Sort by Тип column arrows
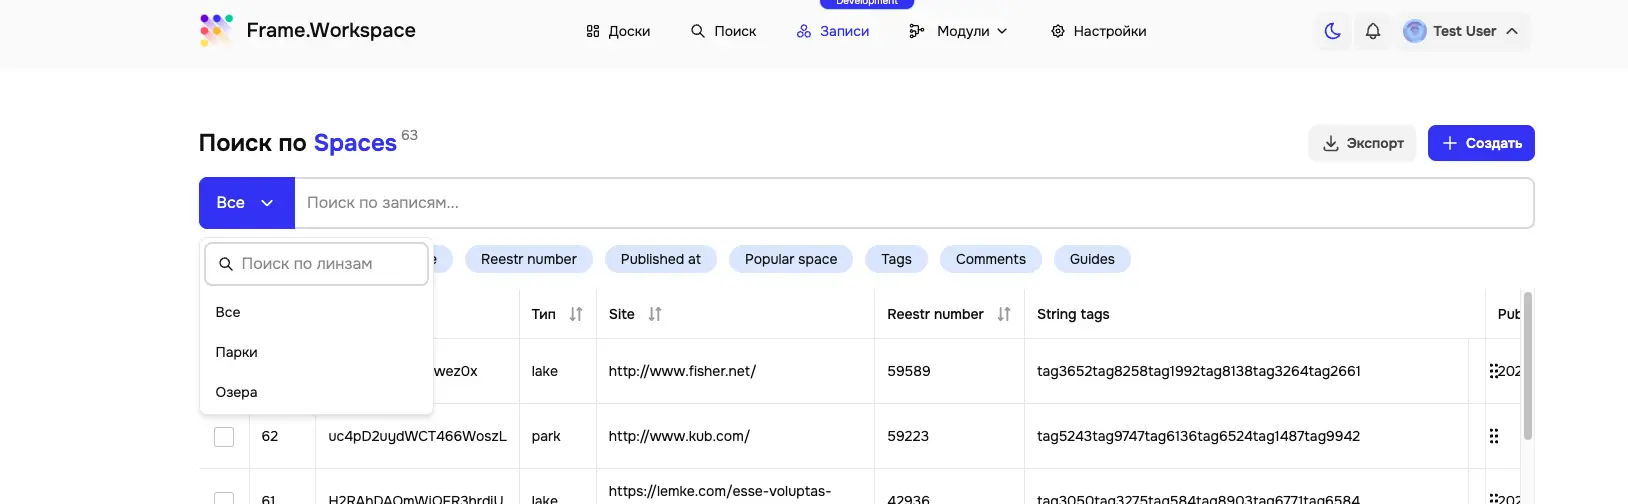Image resolution: width=1628 pixels, height=504 pixels. click(576, 314)
